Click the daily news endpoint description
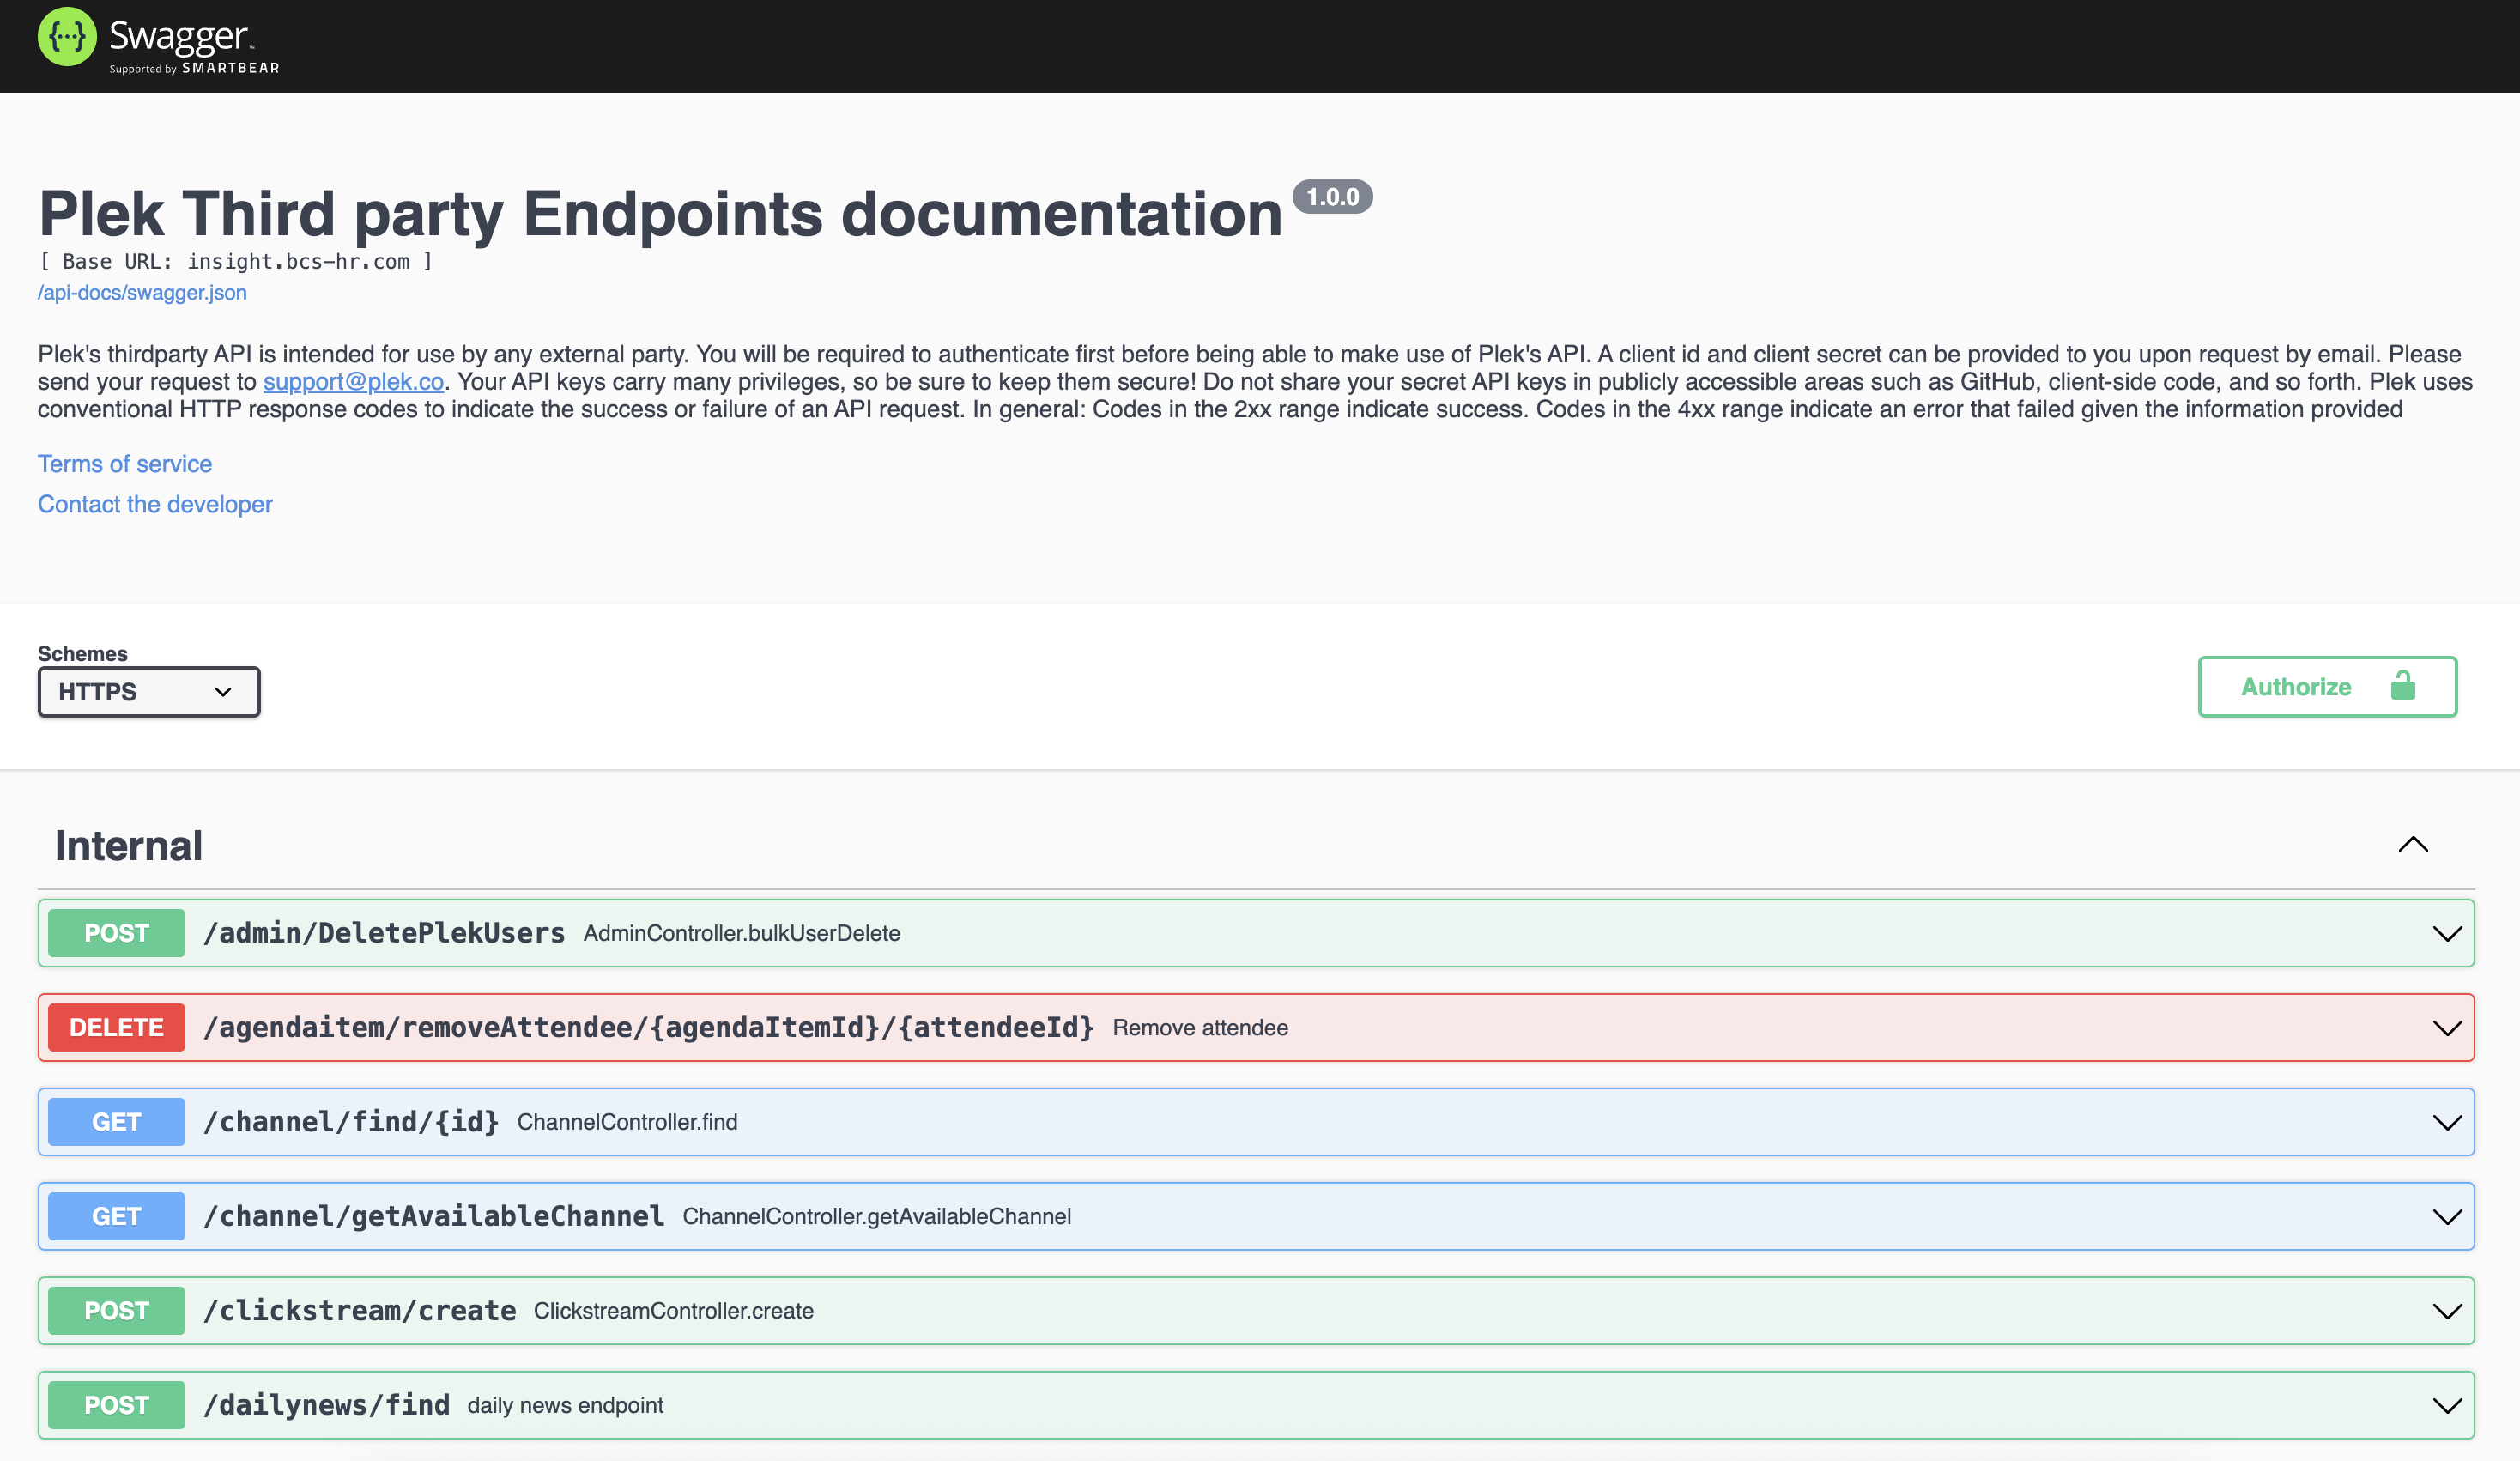The width and height of the screenshot is (2520, 1461). [x=566, y=1405]
